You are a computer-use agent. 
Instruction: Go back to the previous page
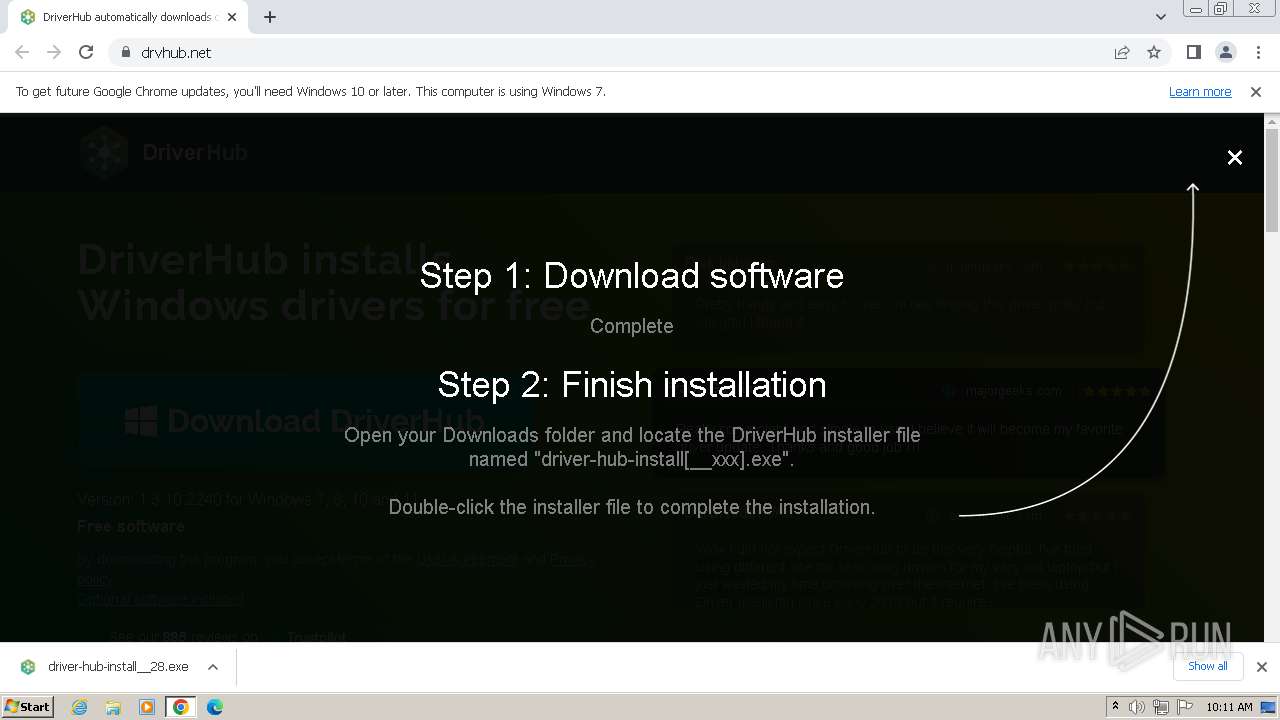point(22,52)
